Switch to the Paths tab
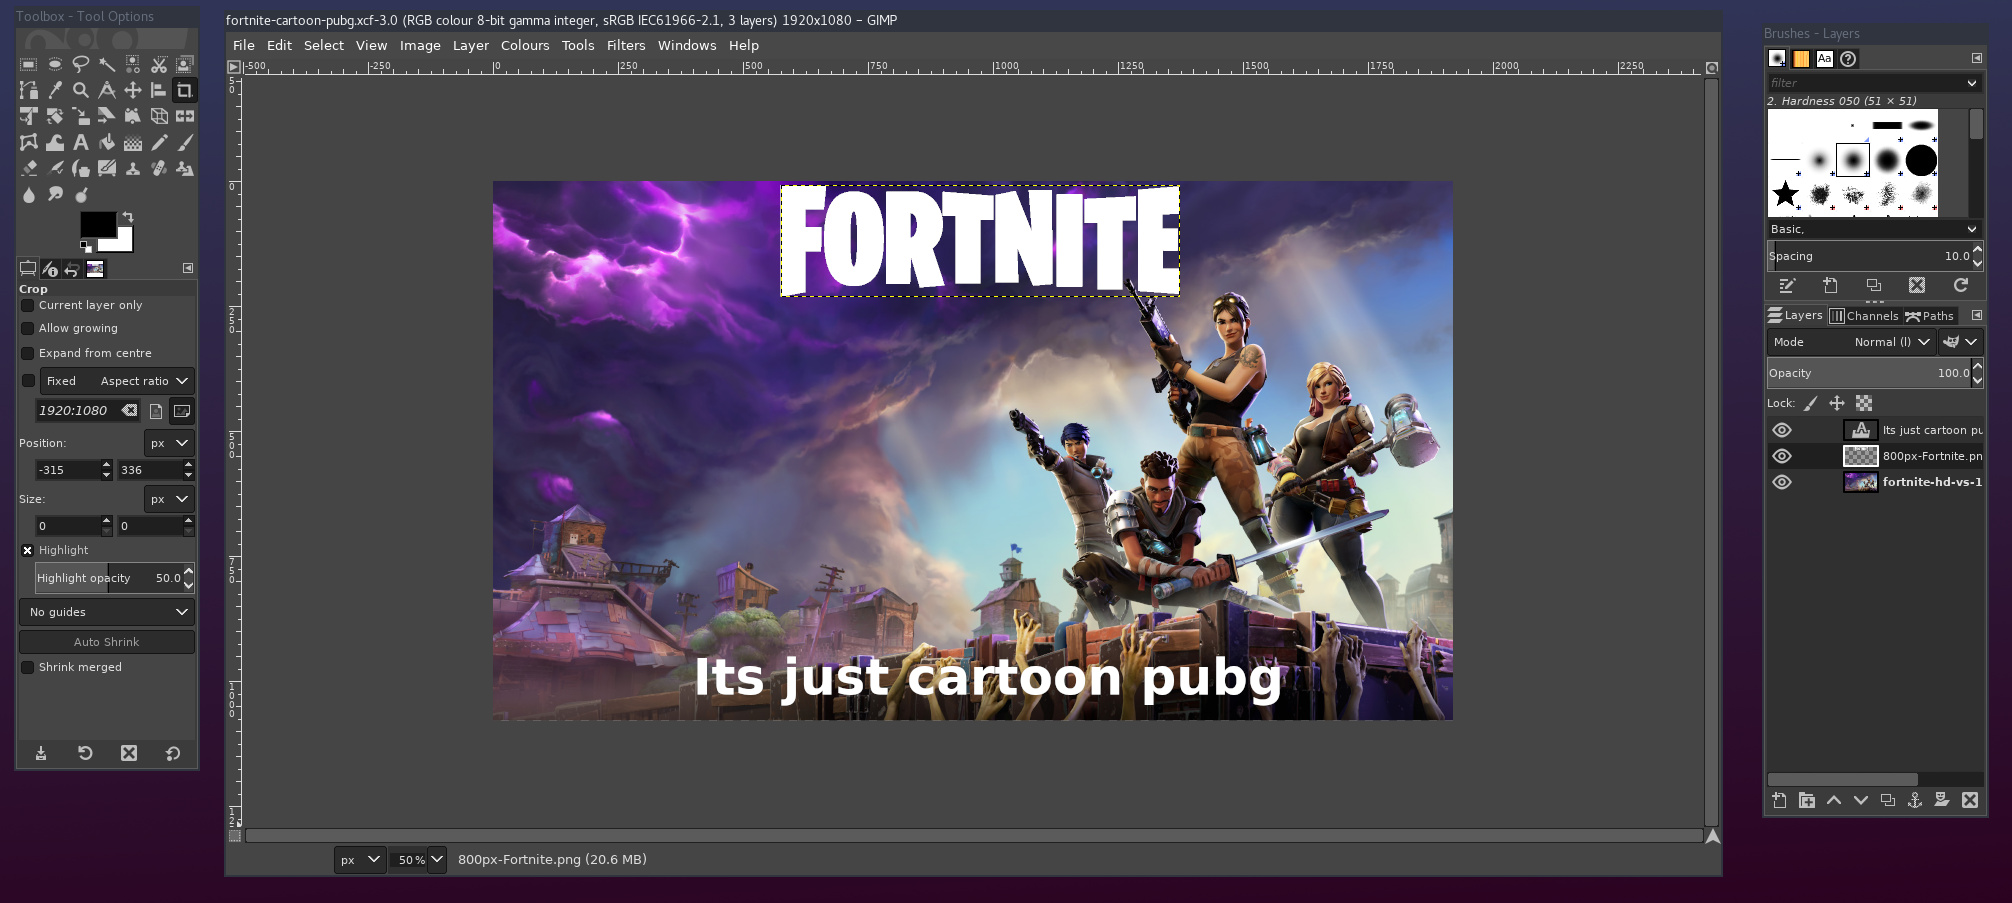2012x903 pixels. 1930,316
